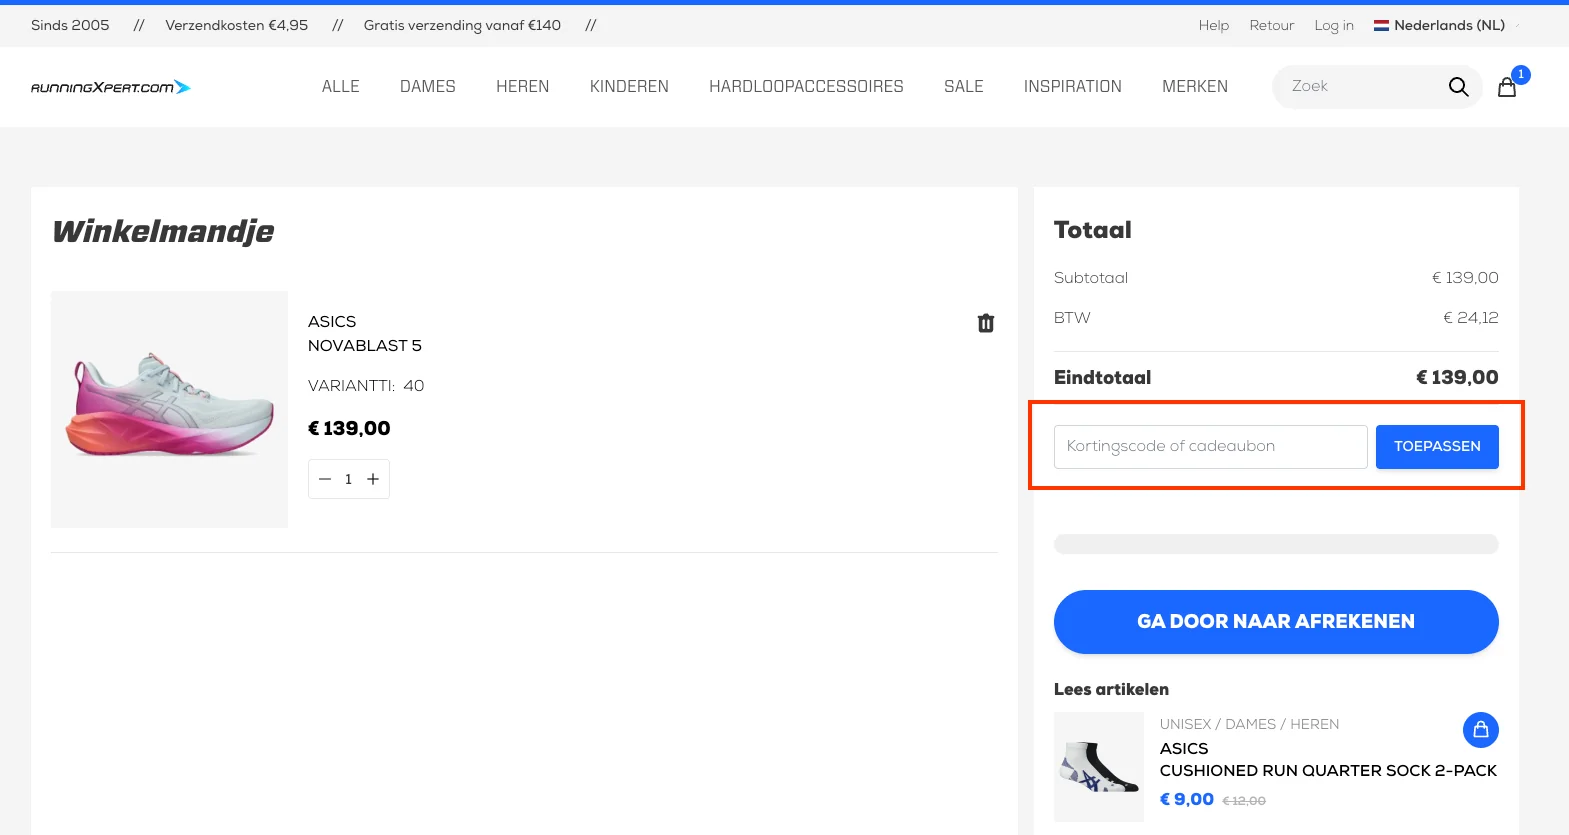This screenshot has height=835, width=1569.
Task: Click 'Sinds 2005' text
Action: pyautogui.click(x=70, y=25)
